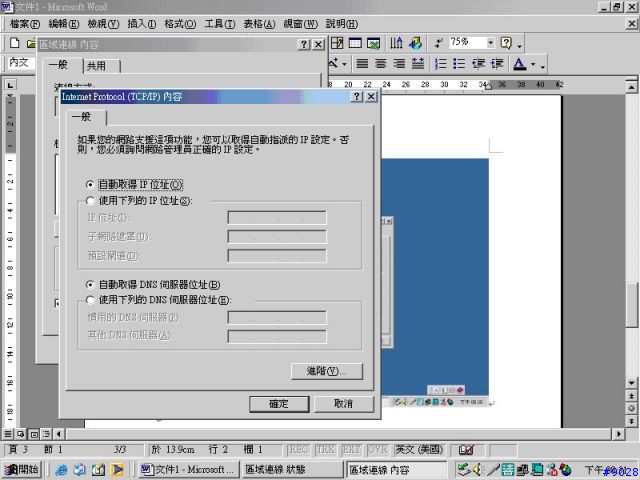Click the Font Color letter A icon
Image resolution: width=640 pixels, height=480 pixels.
point(520,64)
